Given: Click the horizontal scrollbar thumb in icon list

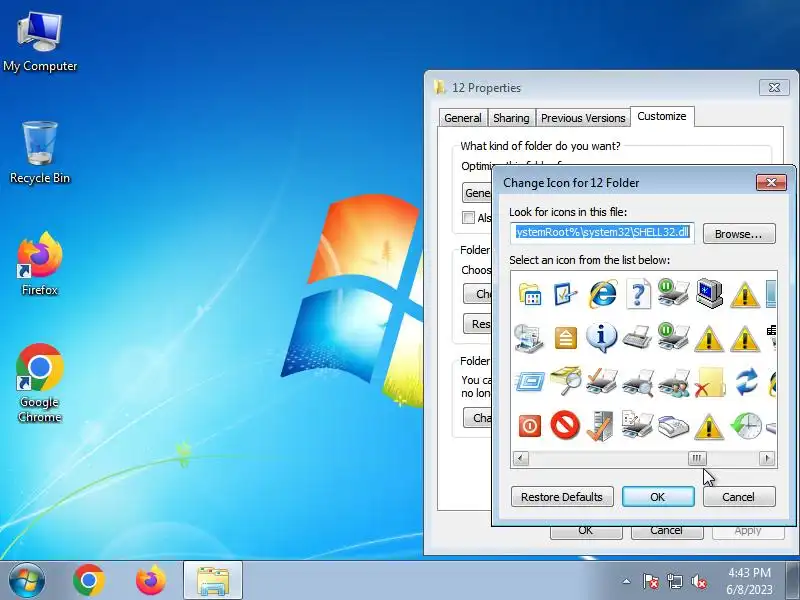Looking at the screenshot, I should pyautogui.click(x=697, y=458).
